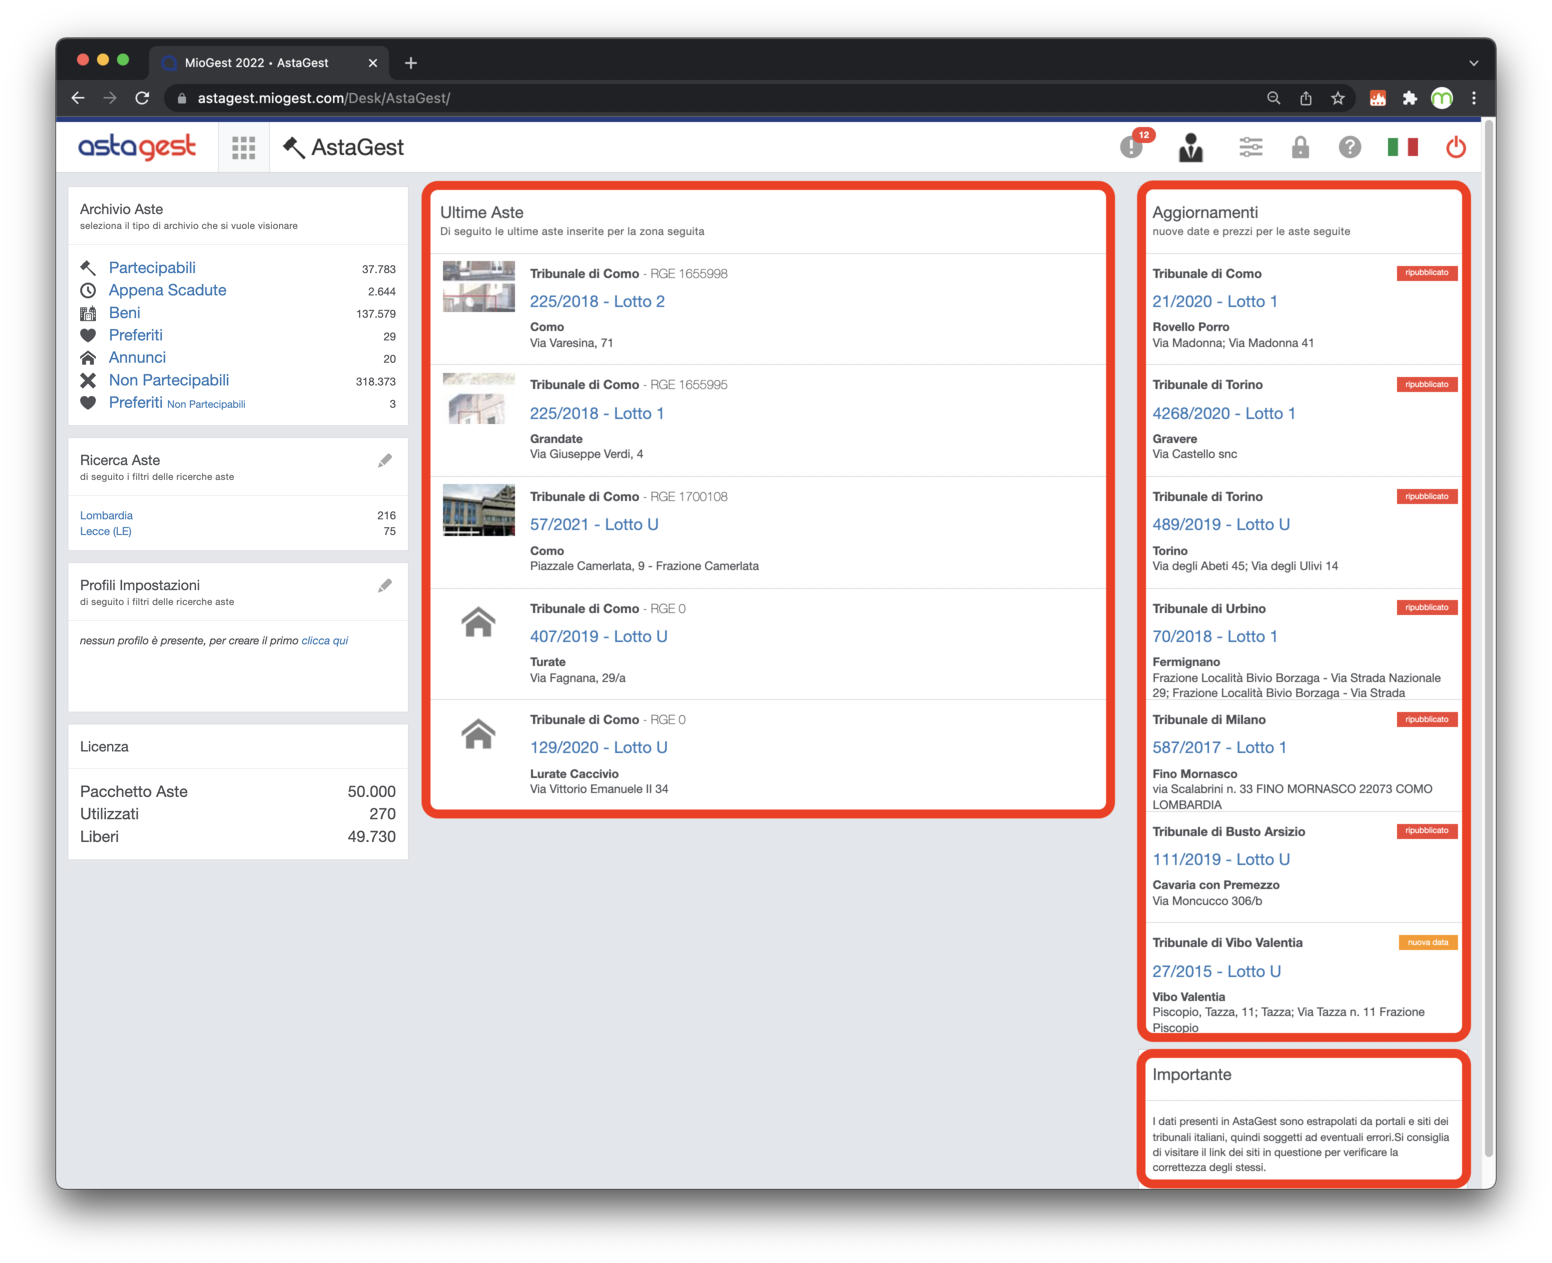Click the astagest logo
The width and height of the screenshot is (1552, 1263).
137,147
